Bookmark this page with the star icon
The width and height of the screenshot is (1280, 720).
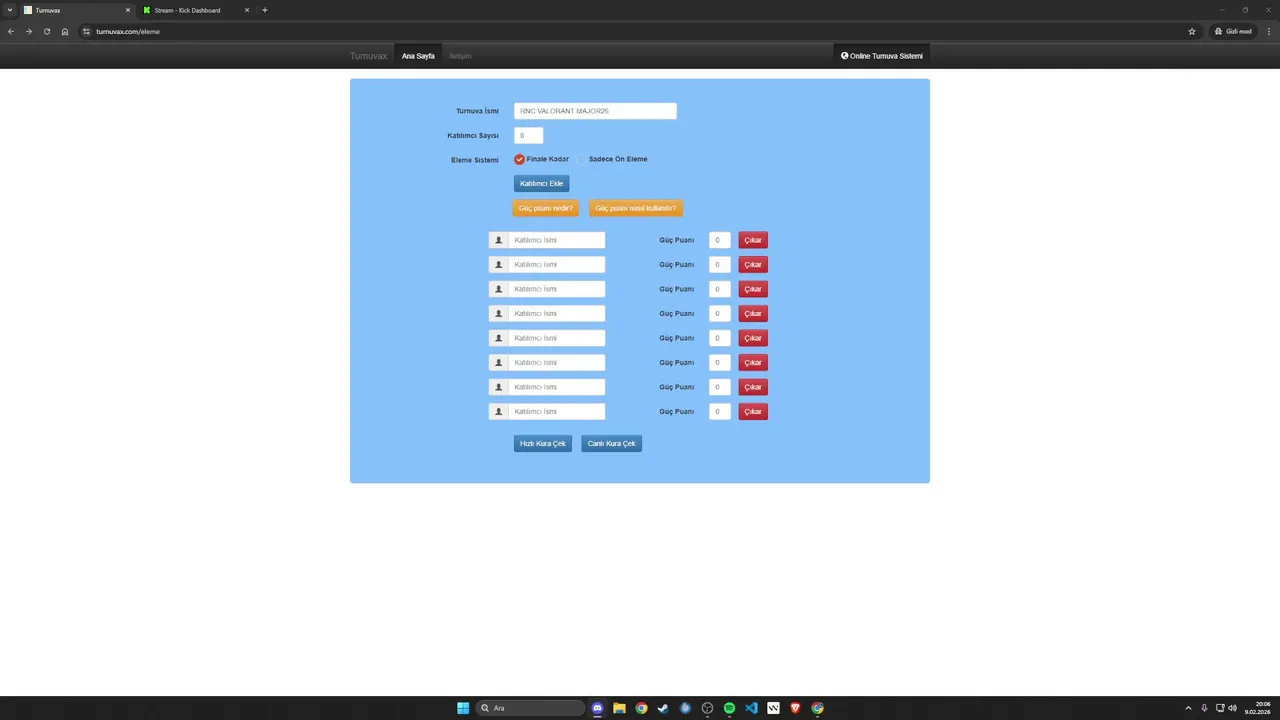point(1192,31)
